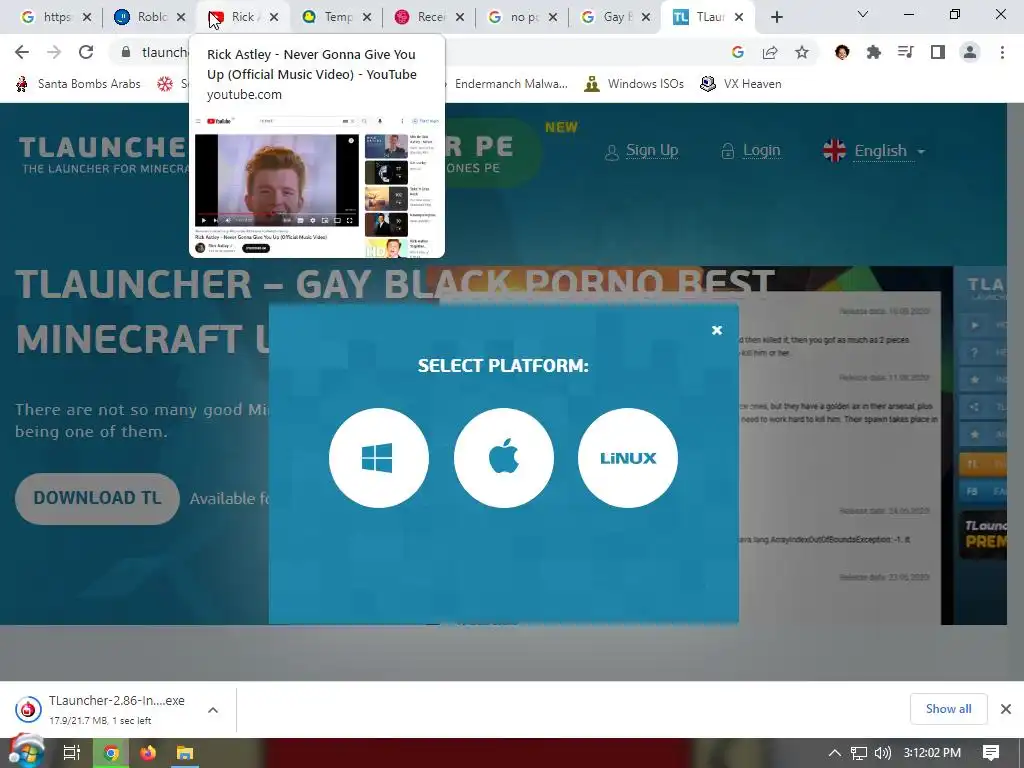Open the Chrome profile avatar

[970, 52]
